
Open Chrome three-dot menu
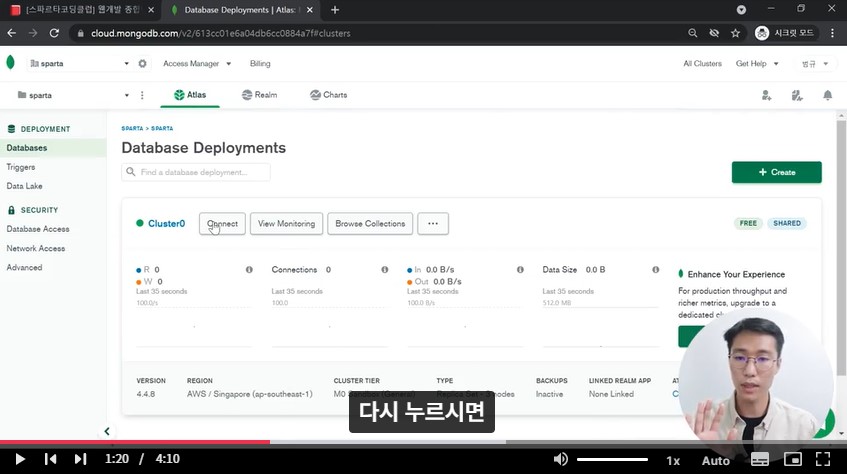(832, 33)
